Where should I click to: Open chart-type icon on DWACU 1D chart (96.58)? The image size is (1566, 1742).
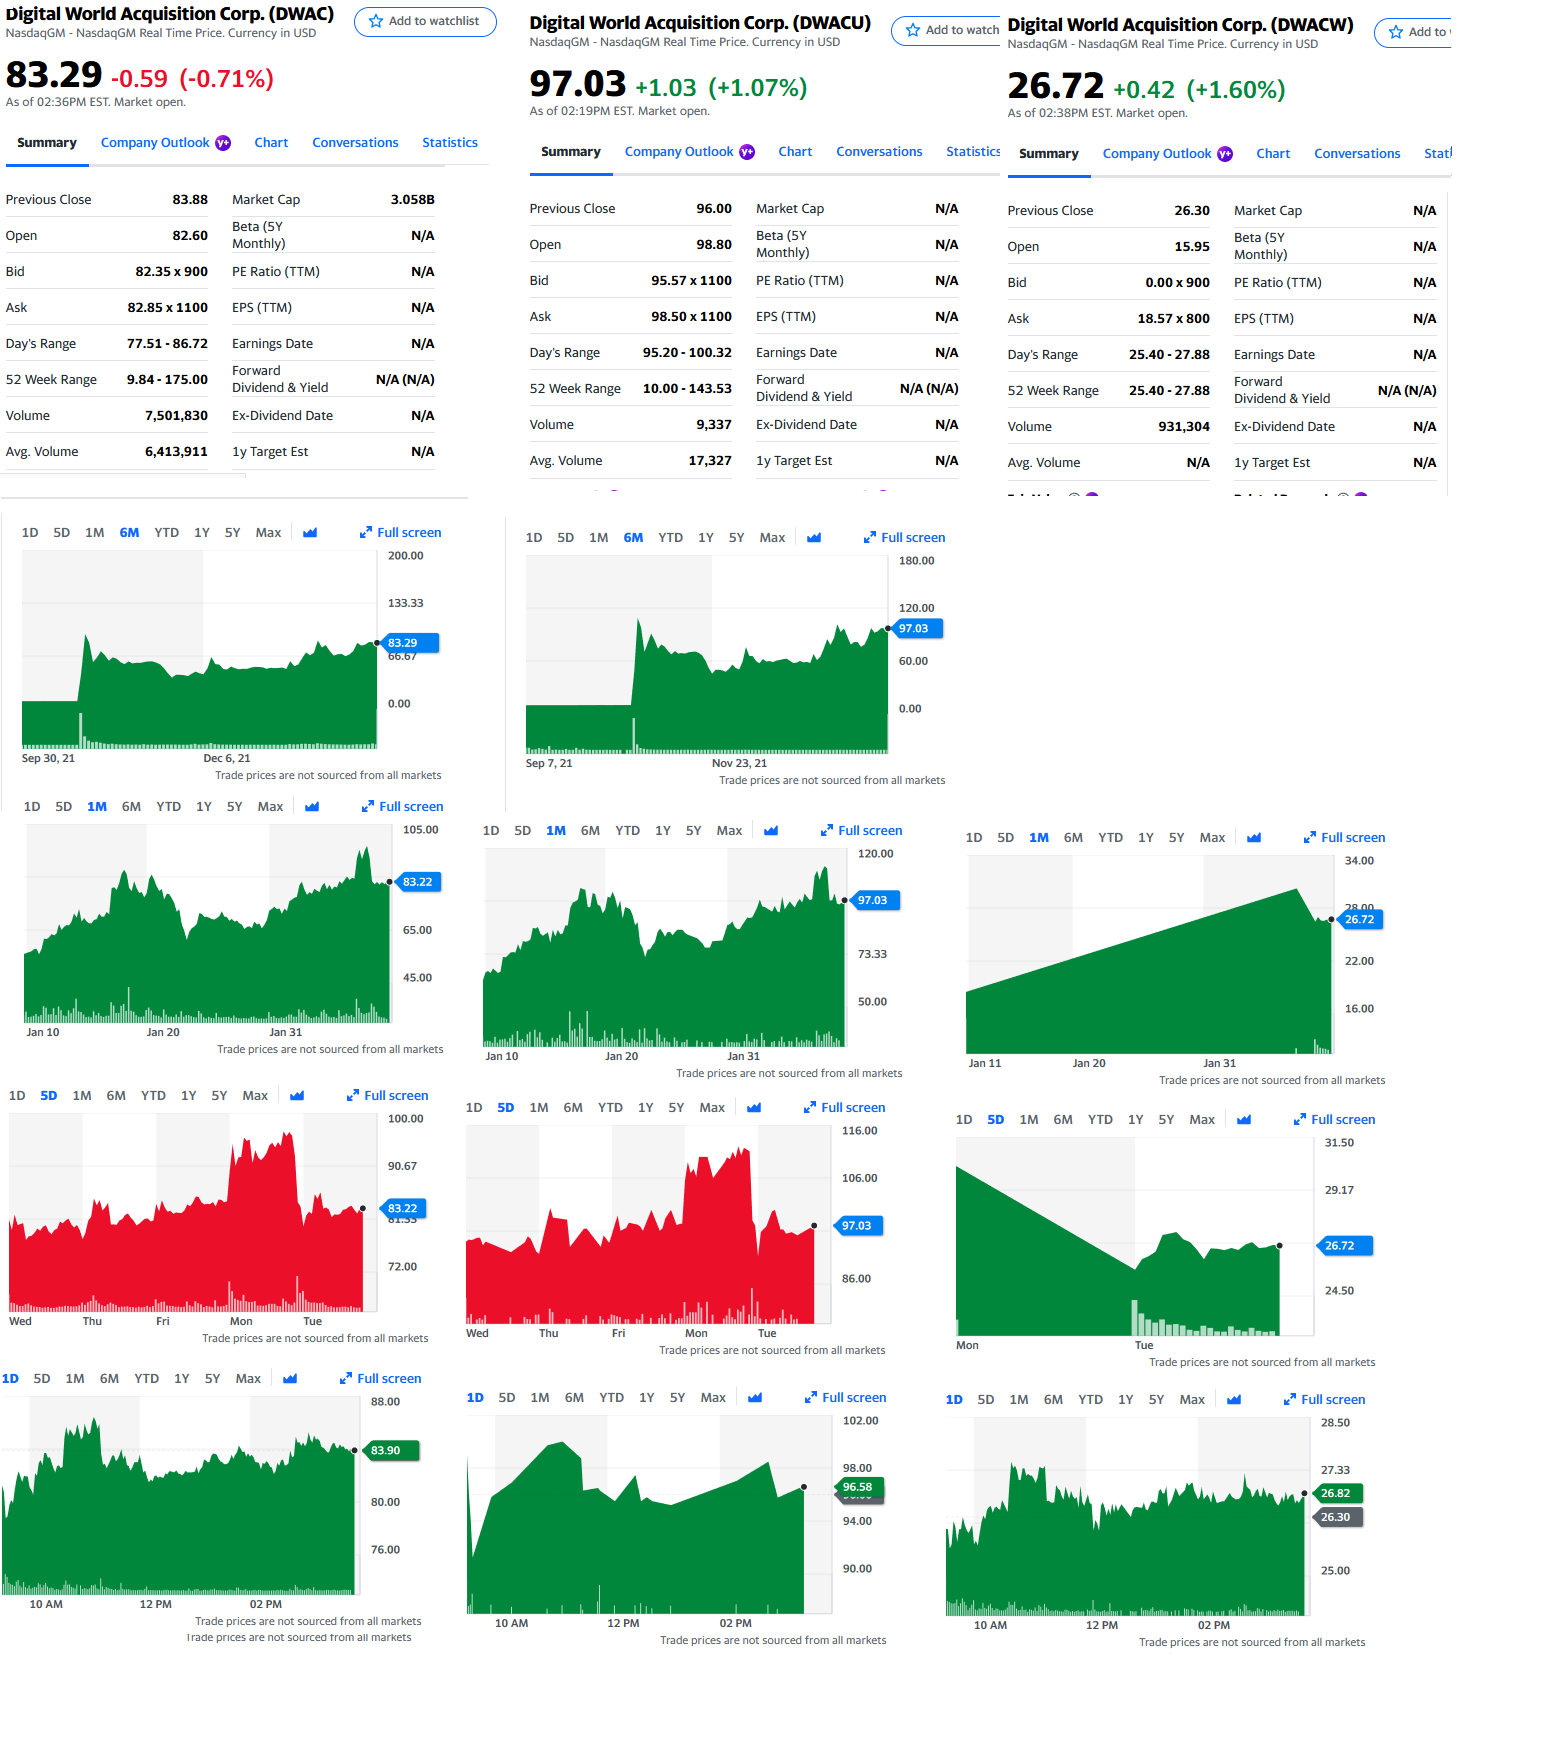(755, 1398)
